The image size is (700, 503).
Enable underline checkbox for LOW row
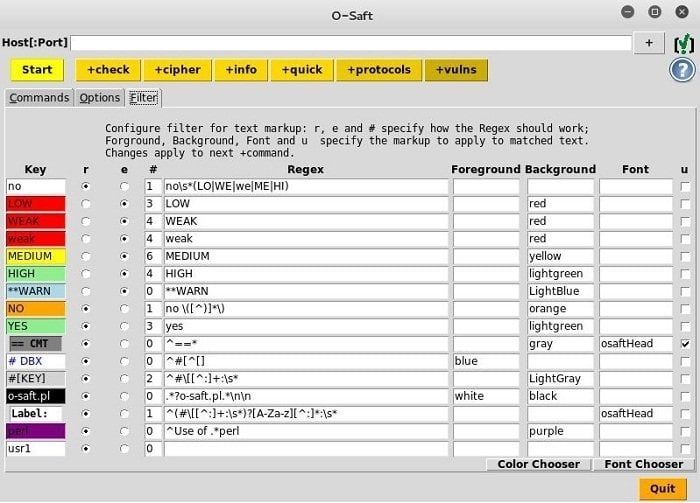(685, 204)
